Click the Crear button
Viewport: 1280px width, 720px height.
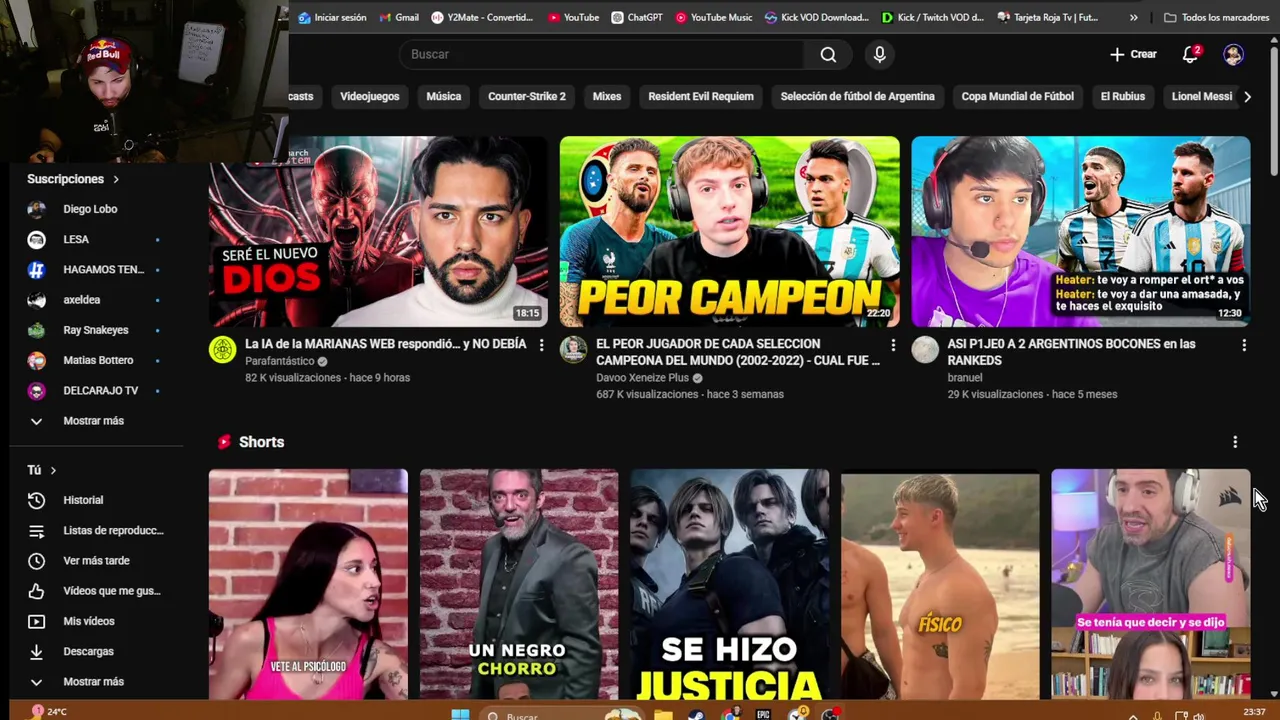[1133, 54]
